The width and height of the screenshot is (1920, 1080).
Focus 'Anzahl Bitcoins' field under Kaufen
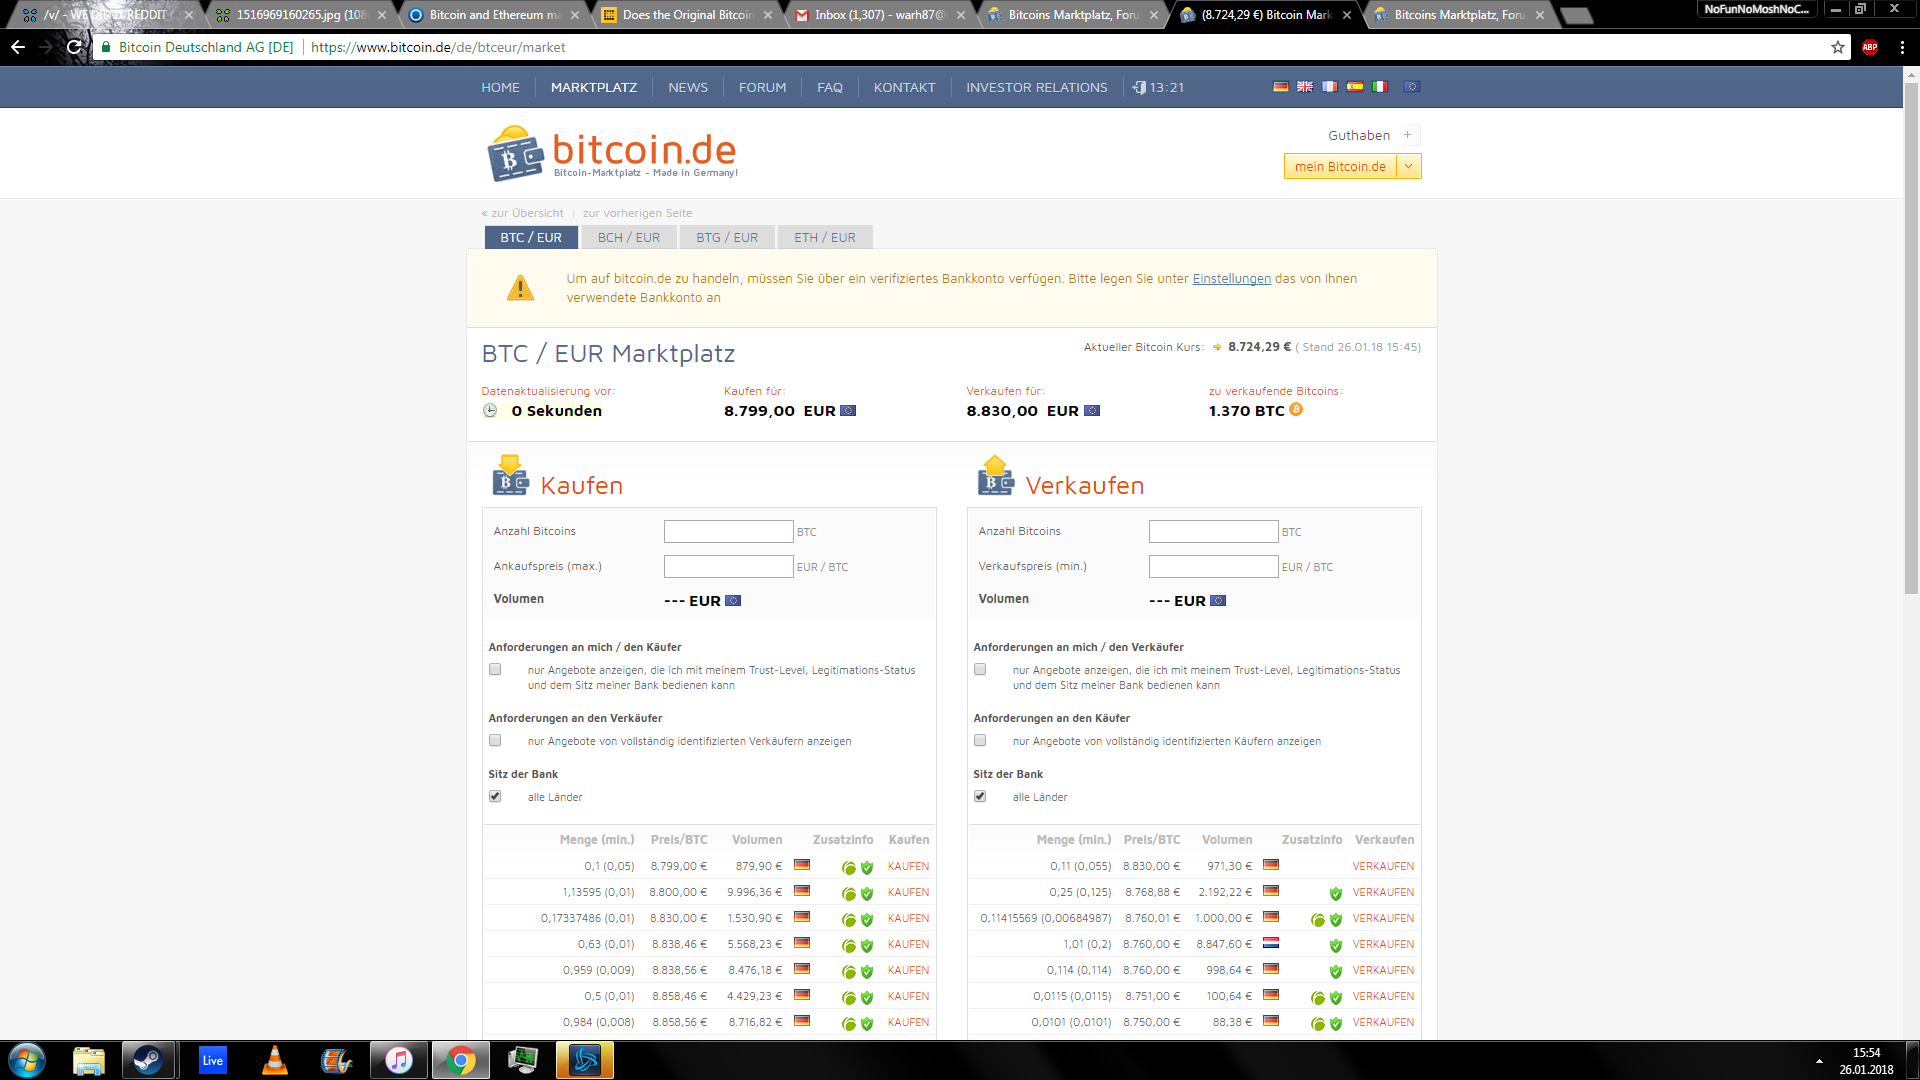coord(728,531)
